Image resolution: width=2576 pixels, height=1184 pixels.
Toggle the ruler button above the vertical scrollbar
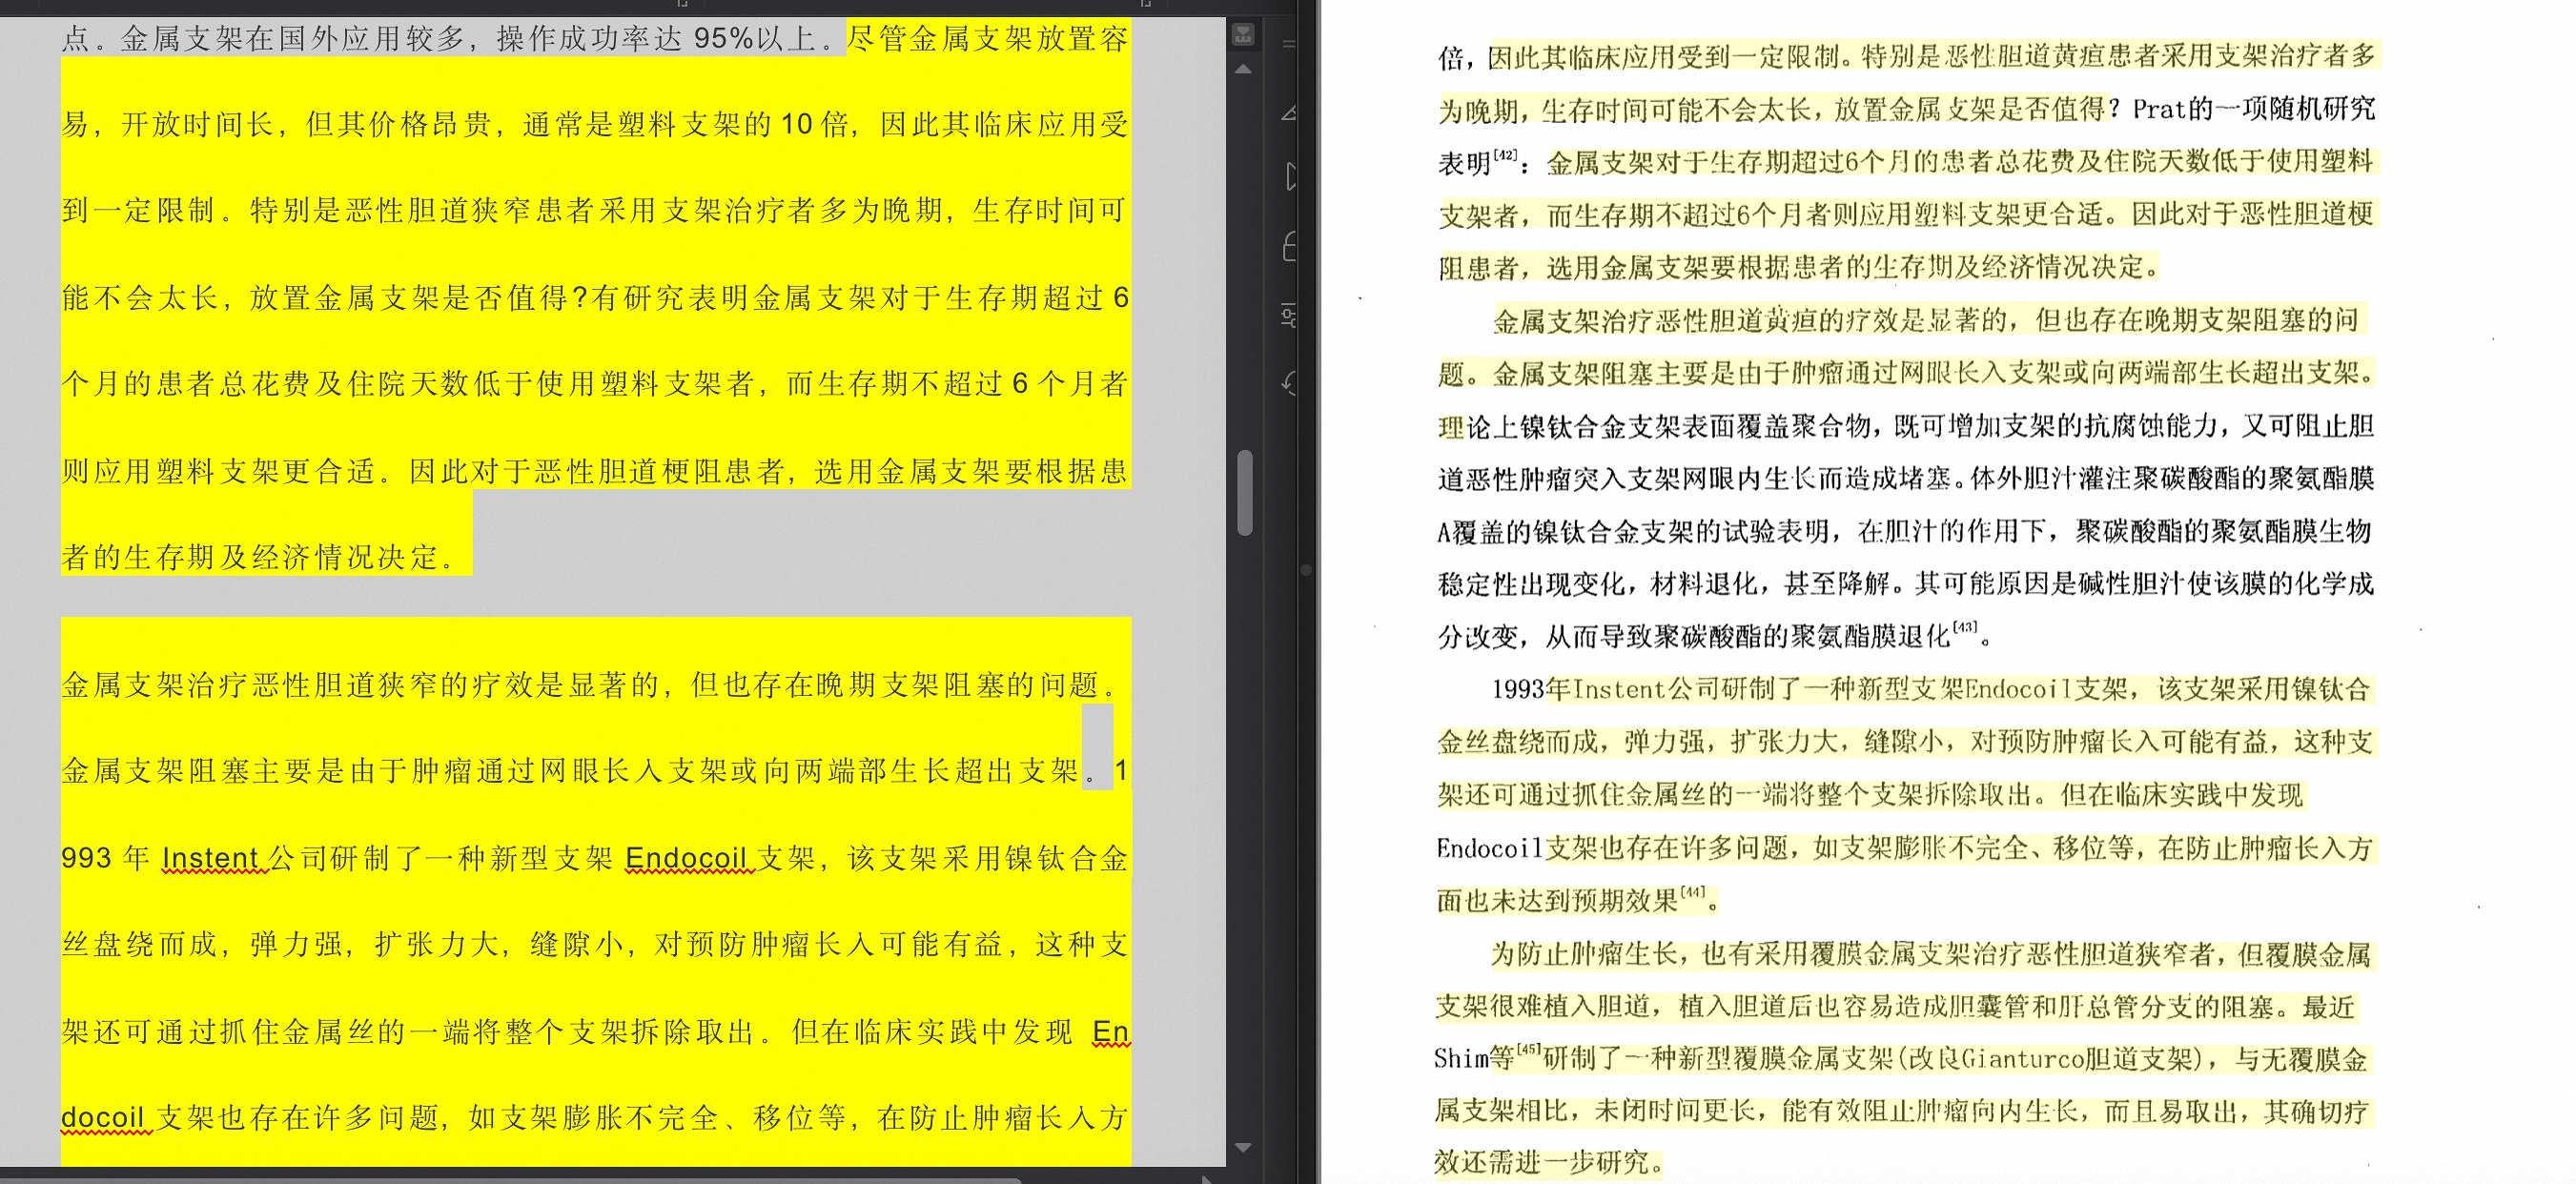(1243, 36)
